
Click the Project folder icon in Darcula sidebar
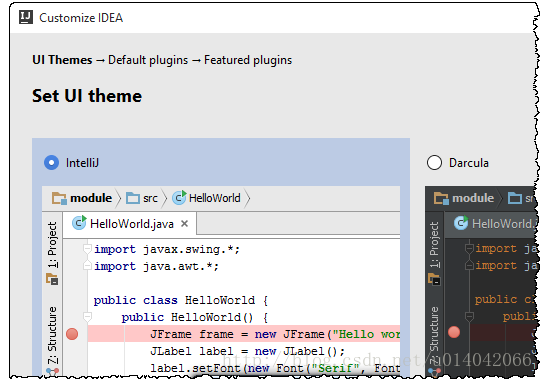(x=434, y=279)
